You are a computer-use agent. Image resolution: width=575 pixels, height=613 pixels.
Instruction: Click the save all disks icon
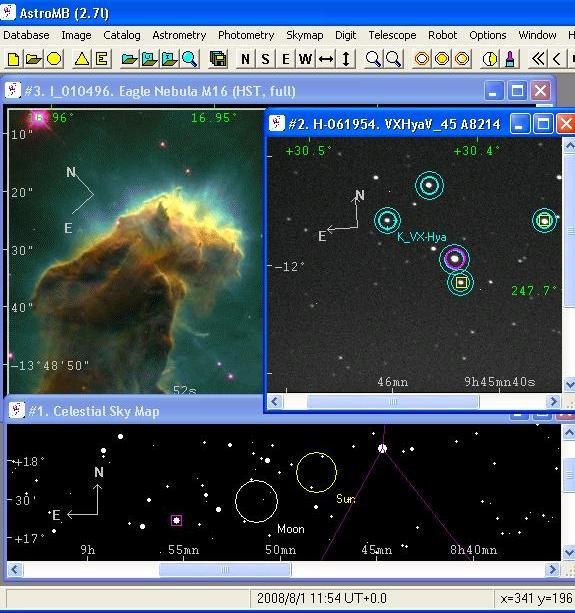(218, 59)
